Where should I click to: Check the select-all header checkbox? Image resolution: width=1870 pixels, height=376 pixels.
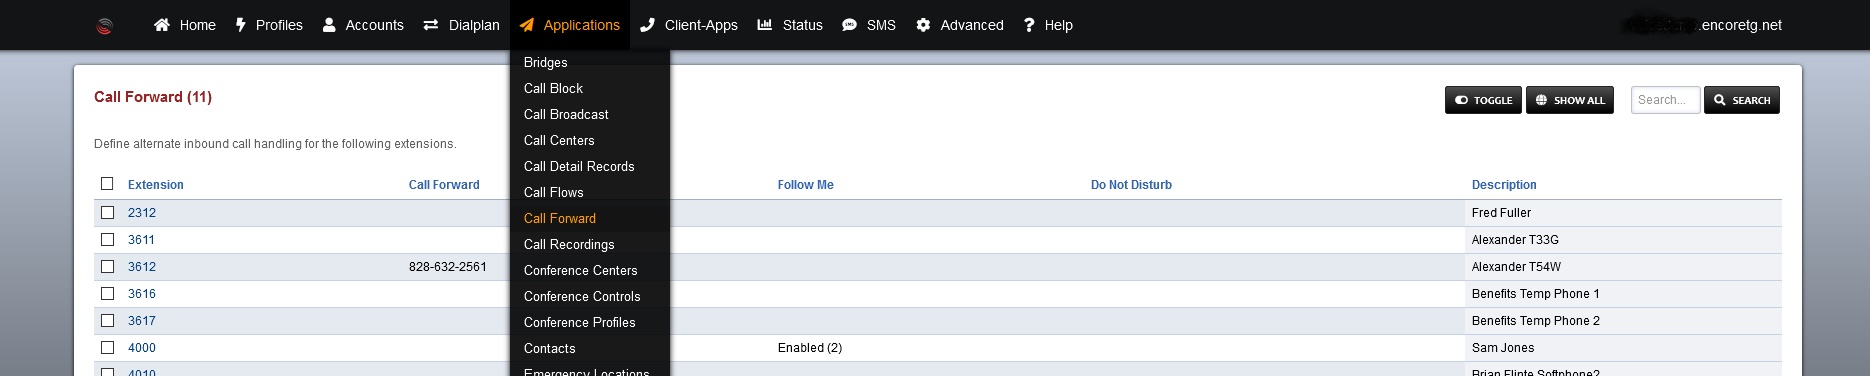click(107, 183)
